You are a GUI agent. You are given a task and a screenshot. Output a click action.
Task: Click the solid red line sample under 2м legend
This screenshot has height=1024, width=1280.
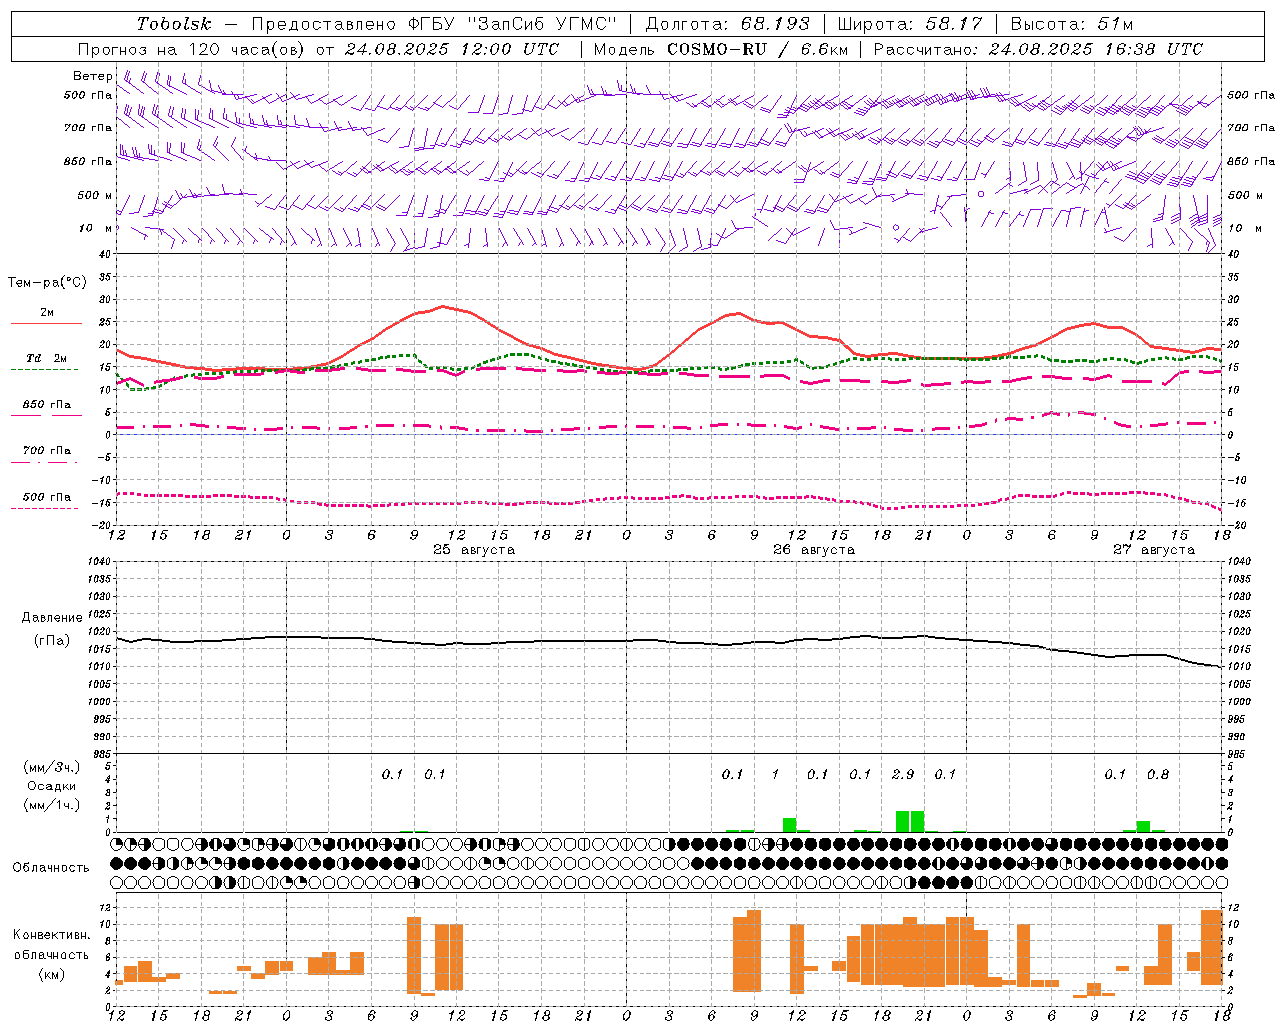pyautogui.click(x=47, y=324)
